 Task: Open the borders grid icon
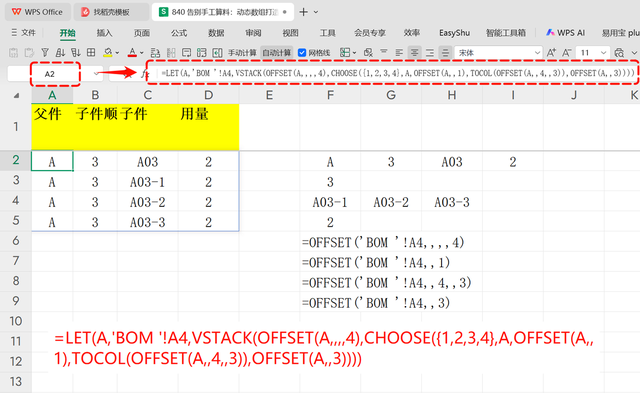(91, 53)
